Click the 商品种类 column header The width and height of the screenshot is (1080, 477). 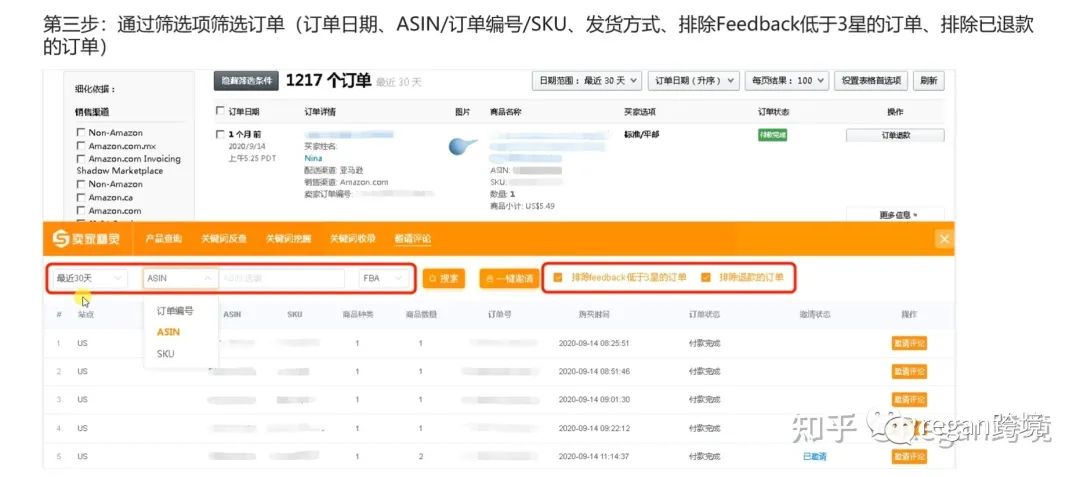click(x=358, y=315)
